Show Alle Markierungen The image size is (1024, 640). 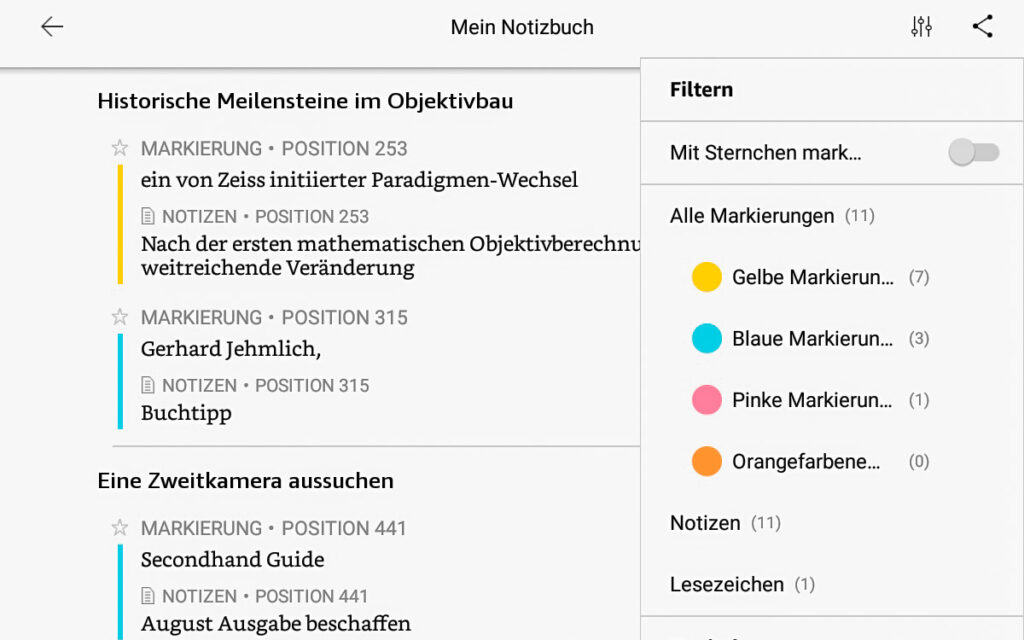coord(752,216)
